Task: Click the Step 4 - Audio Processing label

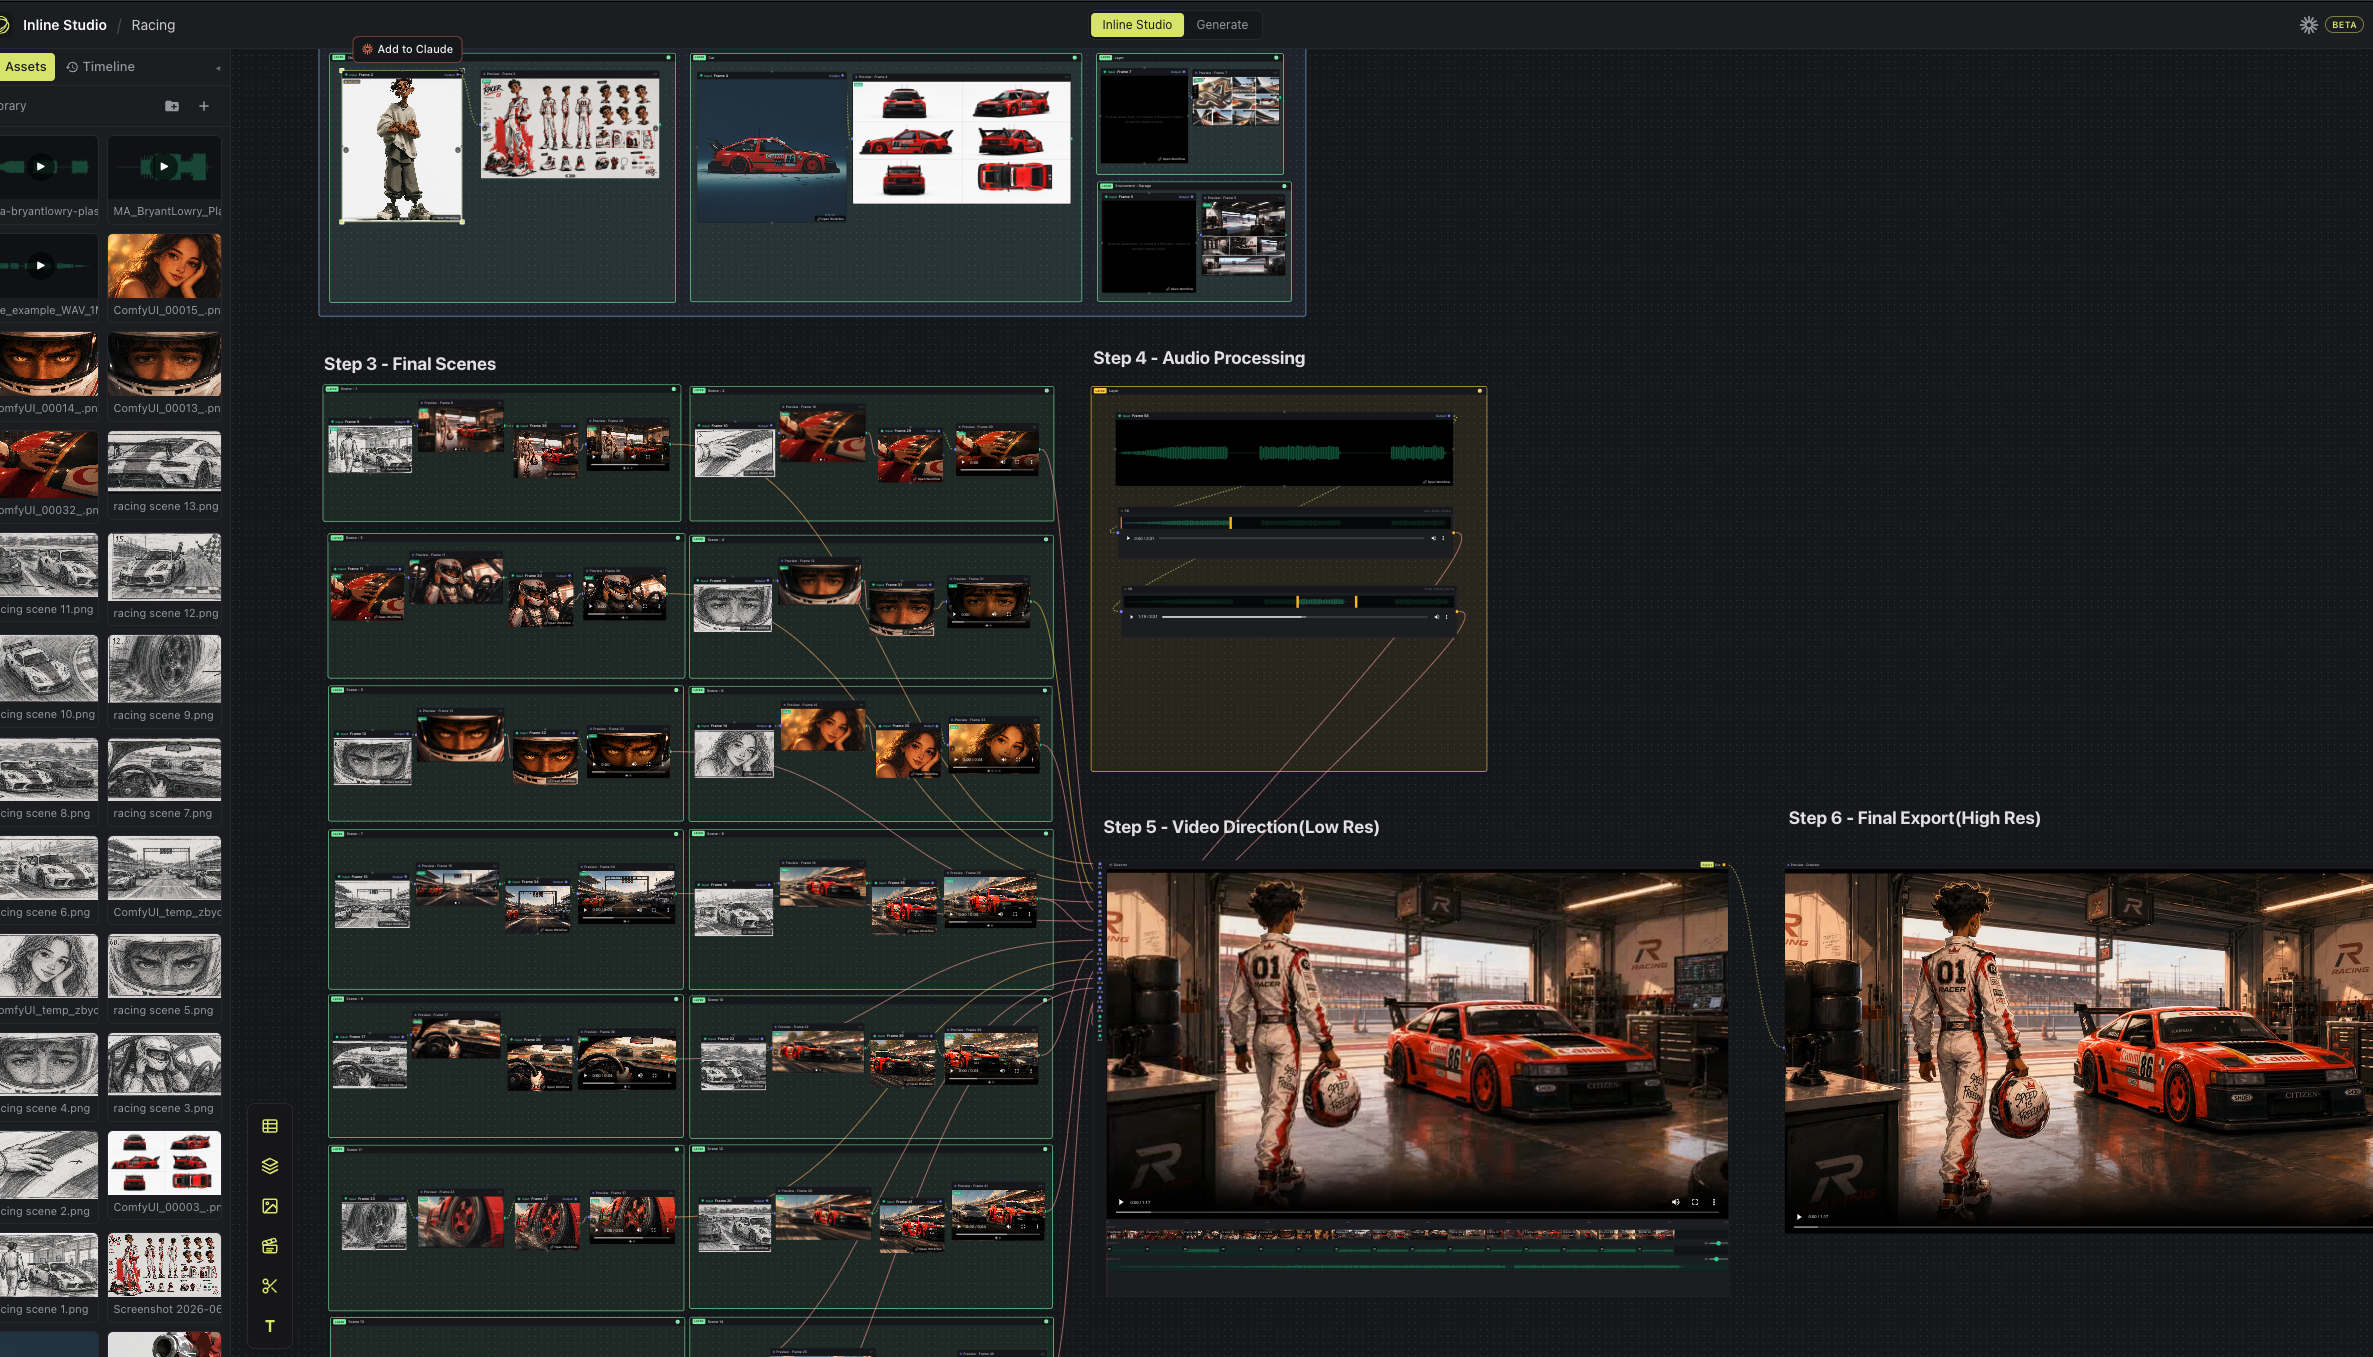Action: coord(1199,358)
